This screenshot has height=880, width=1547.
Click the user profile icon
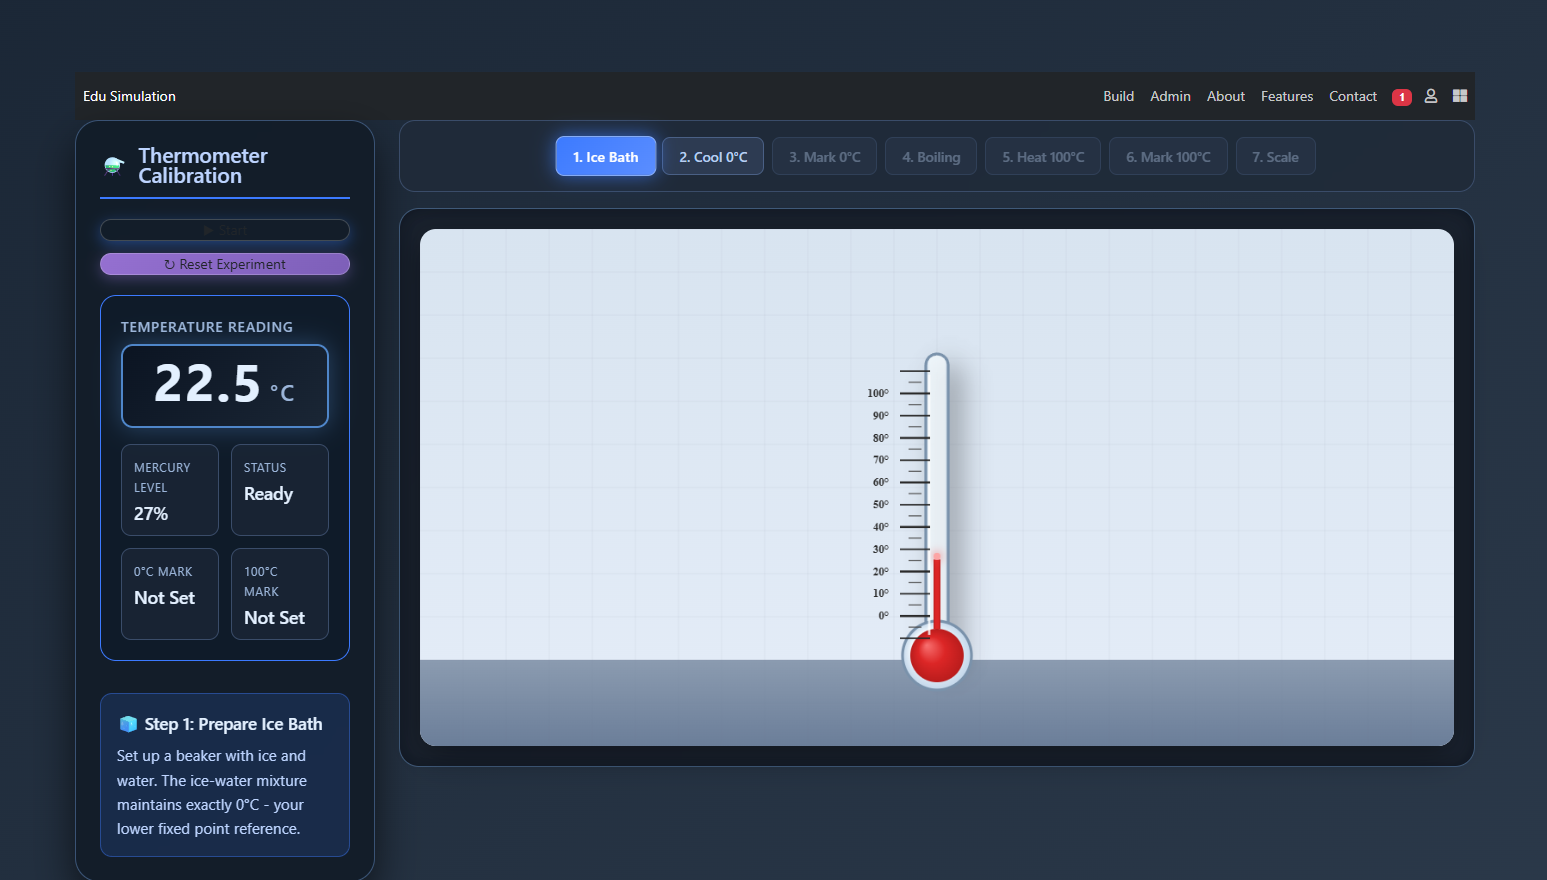tap(1430, 96)
